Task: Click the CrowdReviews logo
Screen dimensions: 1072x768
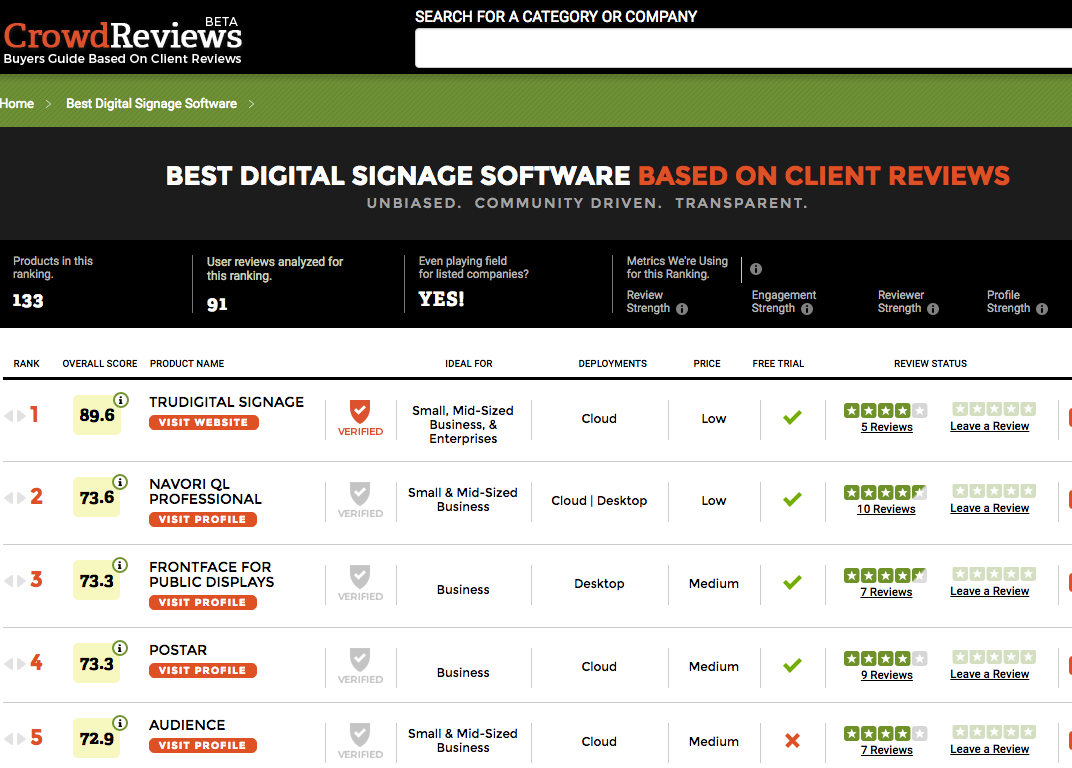Action: pos(122,38)
